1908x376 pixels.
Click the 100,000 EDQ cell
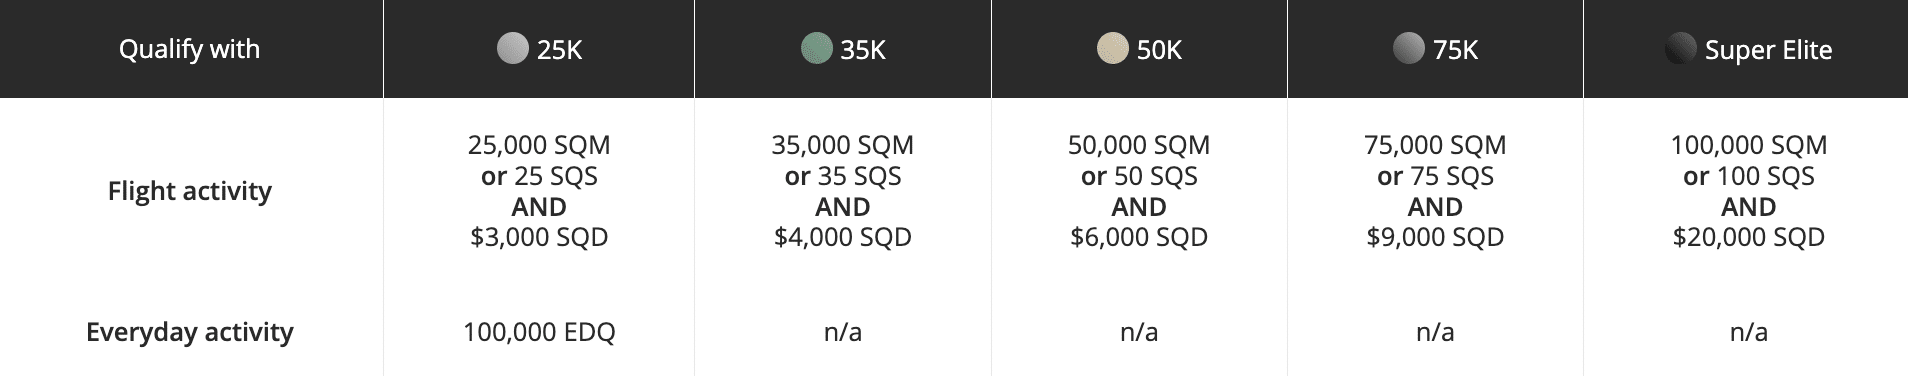point(539,332)
